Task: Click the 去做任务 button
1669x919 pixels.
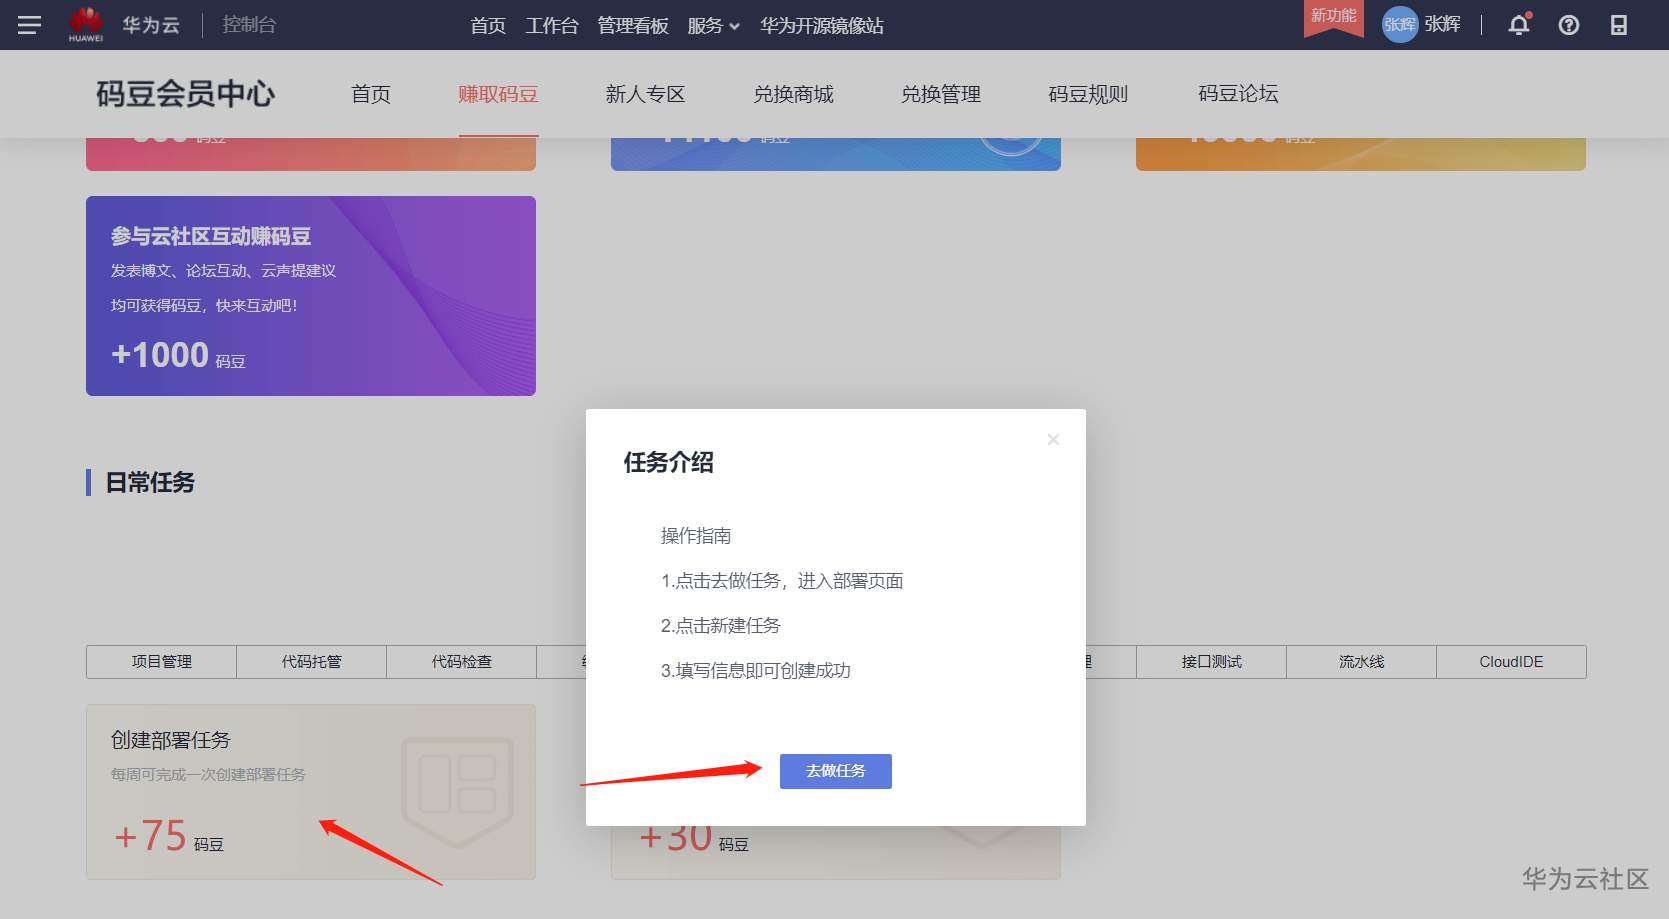Action: [836, 771]
